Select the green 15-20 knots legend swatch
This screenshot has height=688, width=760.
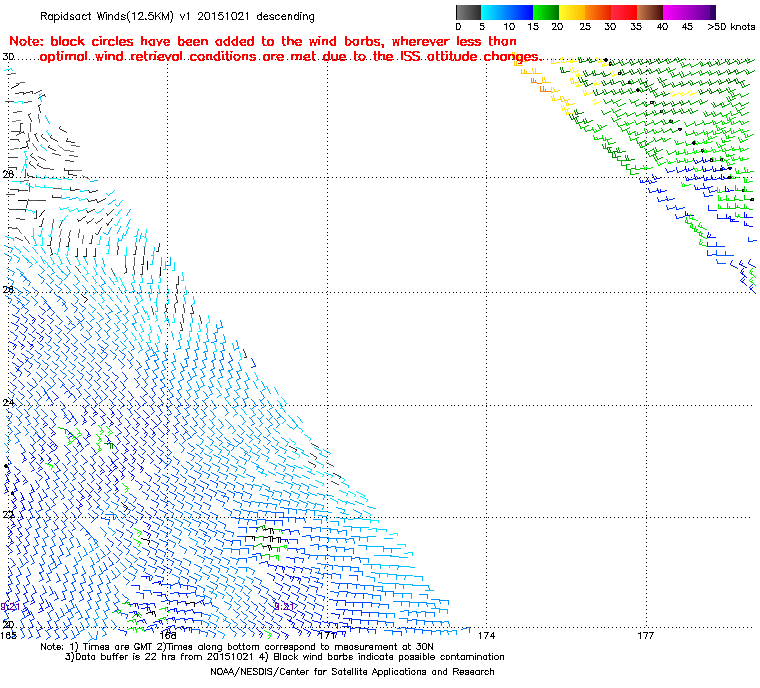pyautogui.click(x=546, y=12)
